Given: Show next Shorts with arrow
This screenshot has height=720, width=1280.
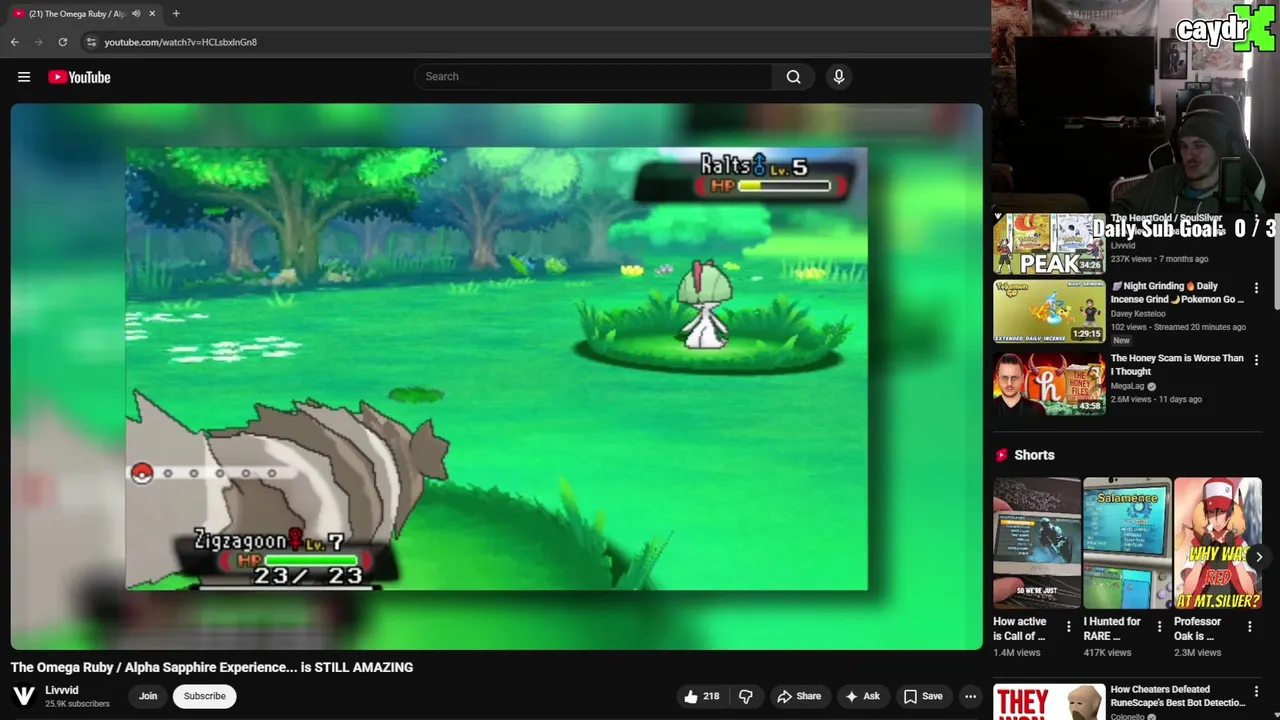Looking at the screenshot, I should point(1259,557).
